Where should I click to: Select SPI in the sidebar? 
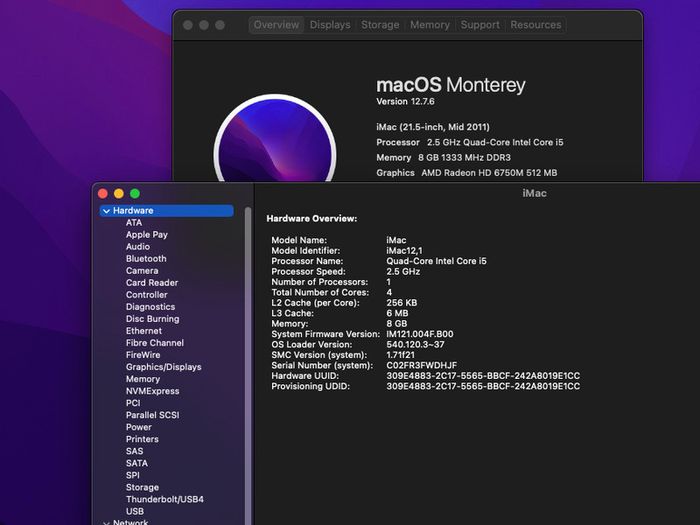(133, 475)
